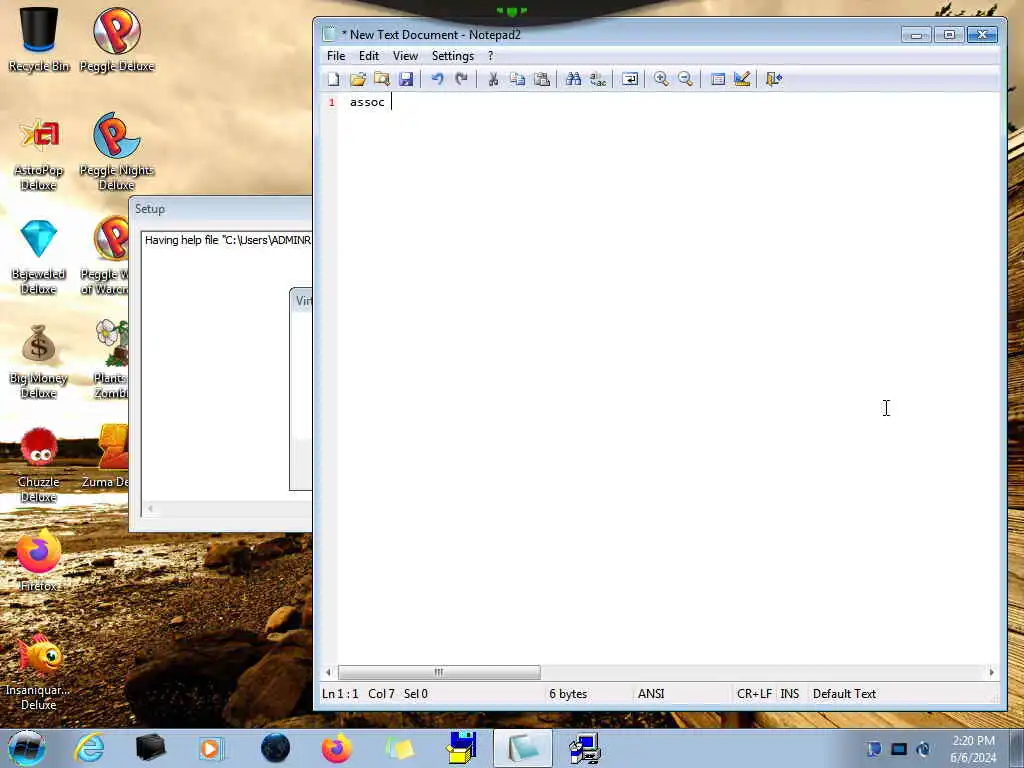Zoom out with the magnifier minus icon
This screenshot has width=1024, height=768.
[x=685, y=79]
